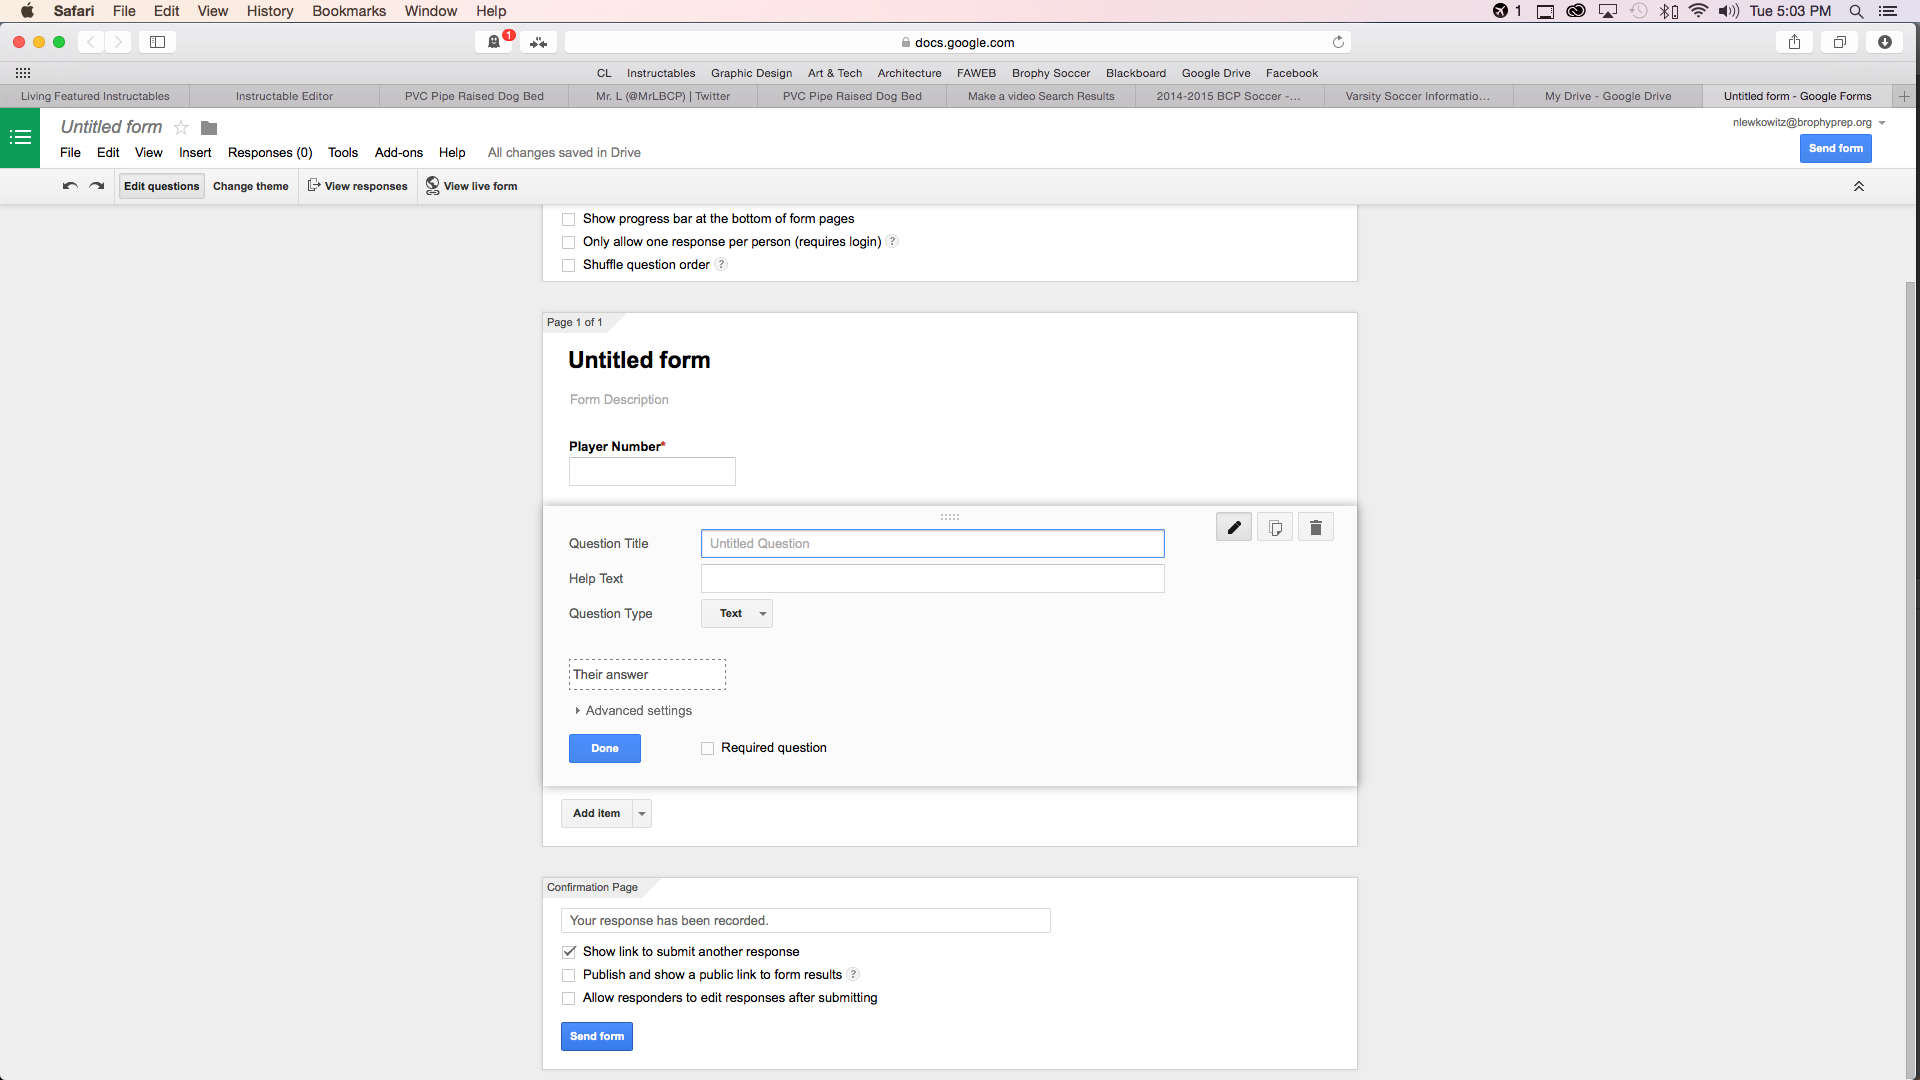Duplicate the question using copy icon
1920x1080 pixels.
[1274, 527]
